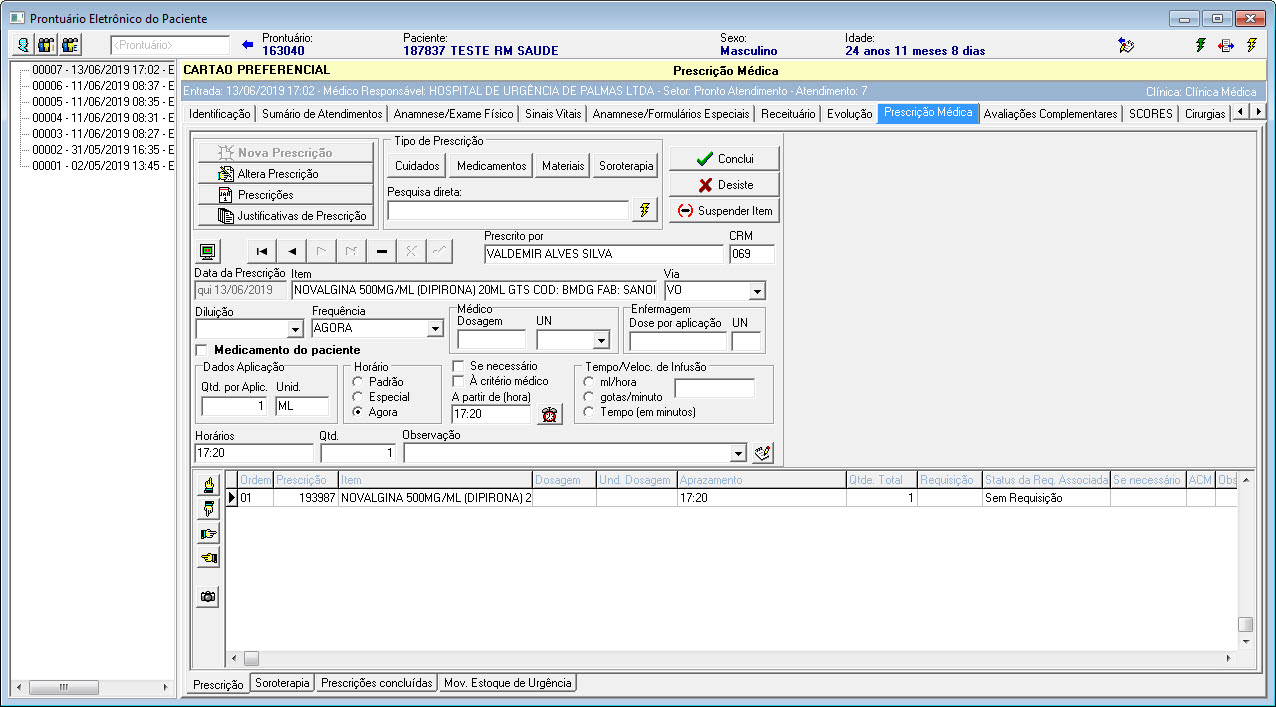Click Altera Prescrição button
The image size is (1276, 707).
[x=286, y=174]
